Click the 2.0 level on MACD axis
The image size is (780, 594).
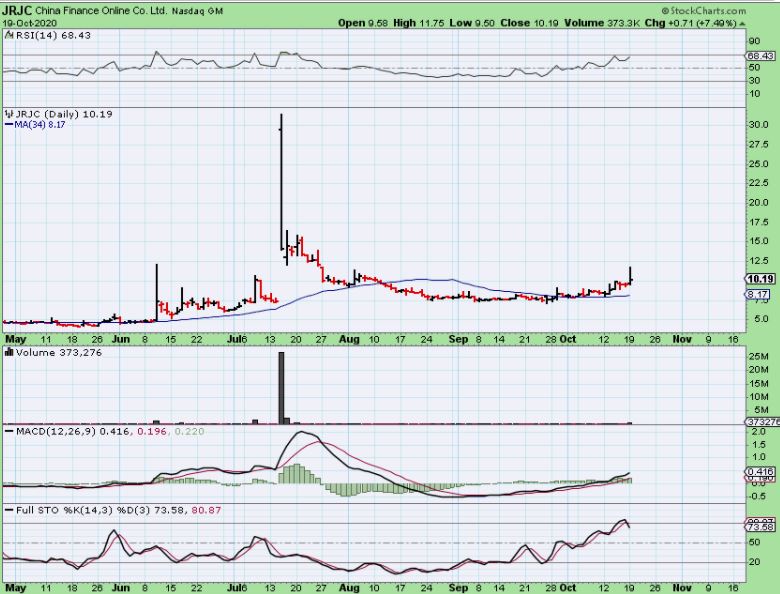[x=758, y=432]
